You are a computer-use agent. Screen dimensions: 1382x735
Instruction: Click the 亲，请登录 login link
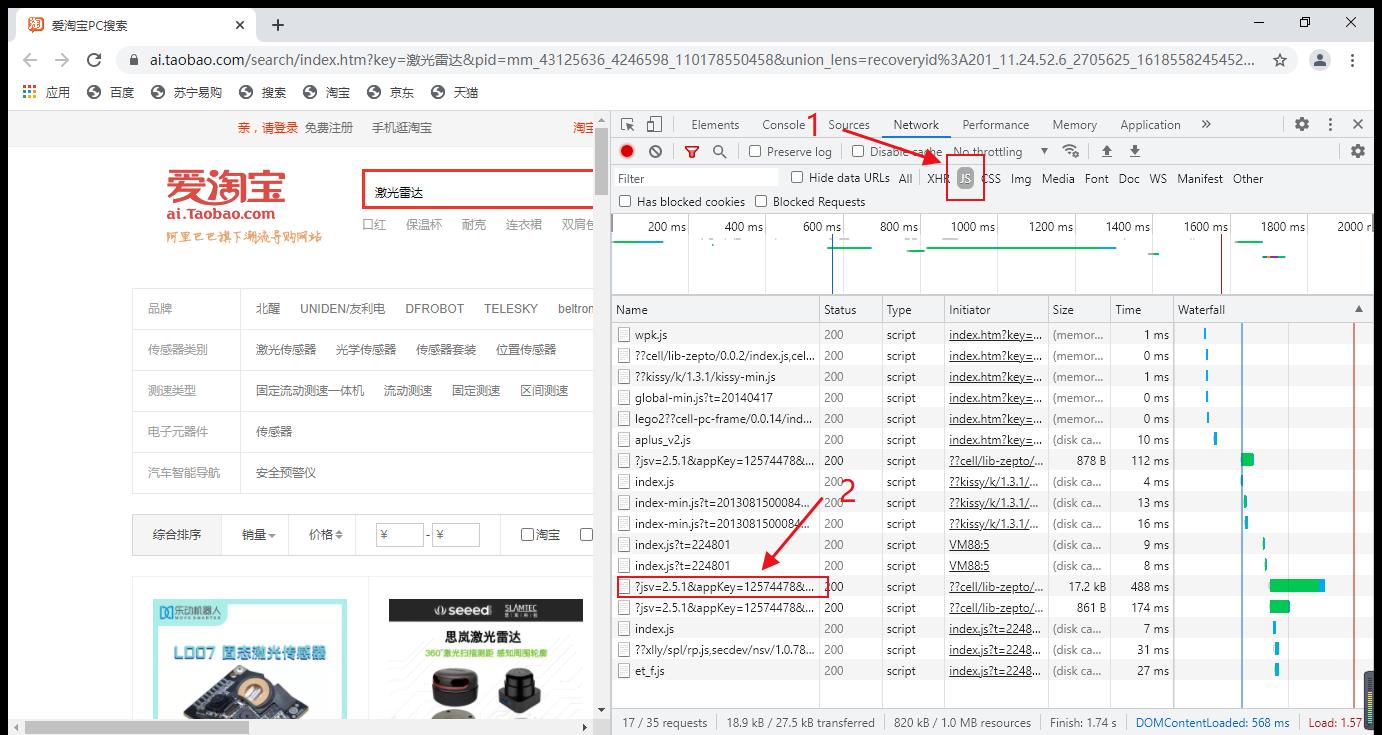268,128
